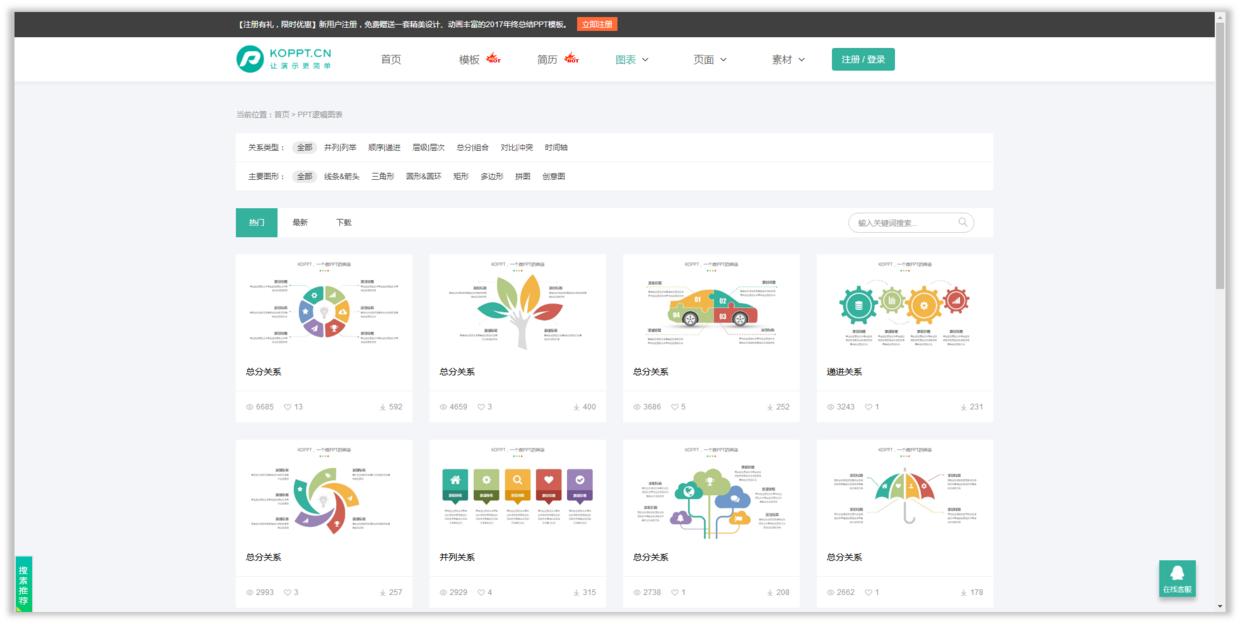Filter relation type by 对比|冲突

tap(517, 147)
